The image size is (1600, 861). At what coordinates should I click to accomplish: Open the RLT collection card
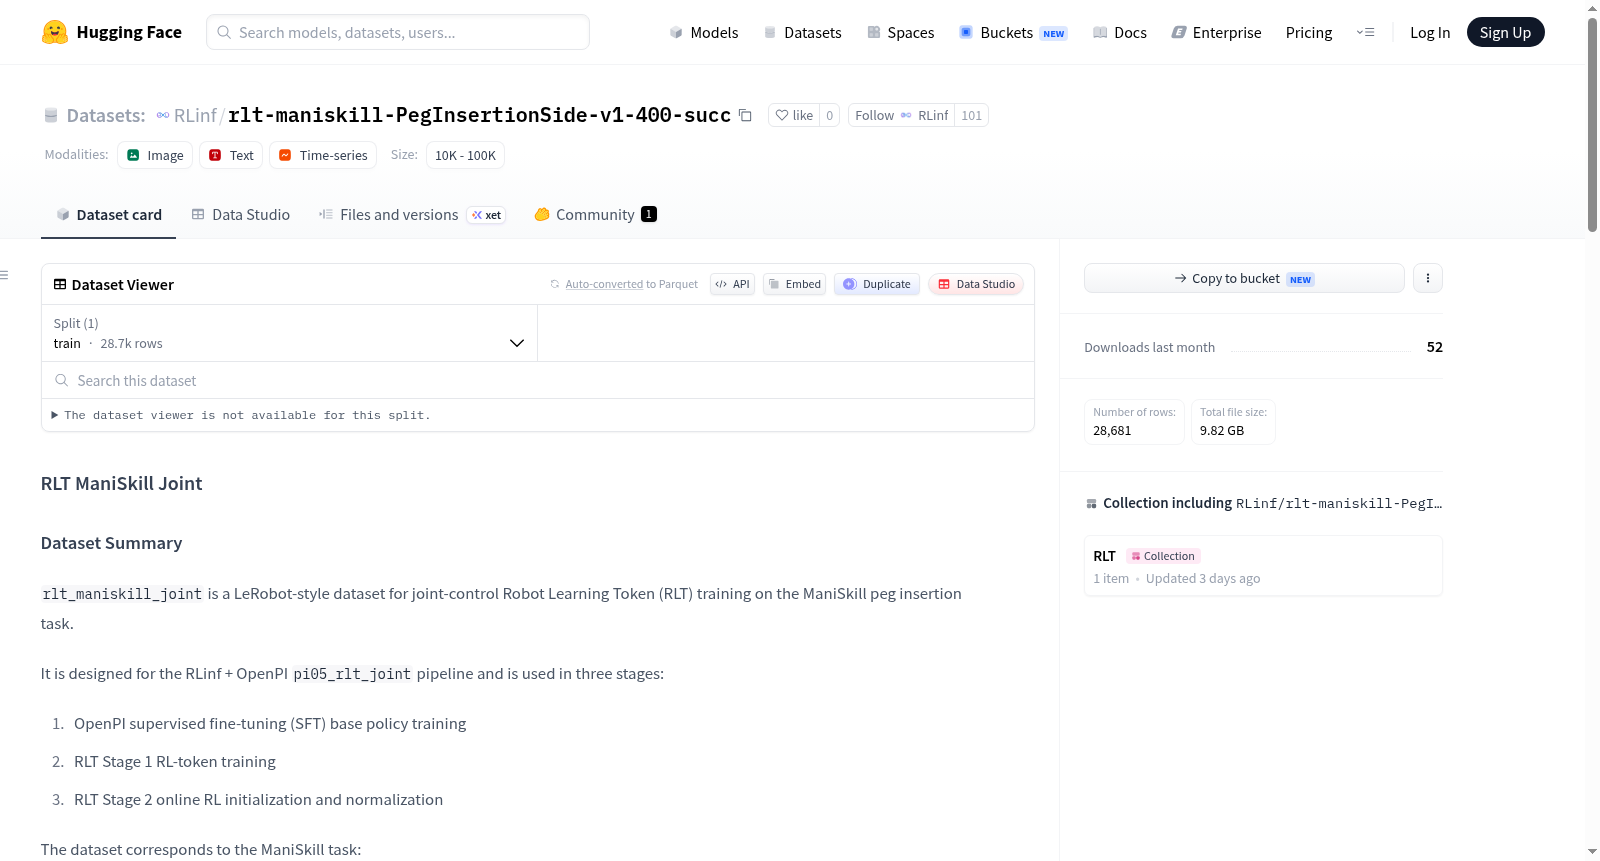click(x=1263, y=566)
